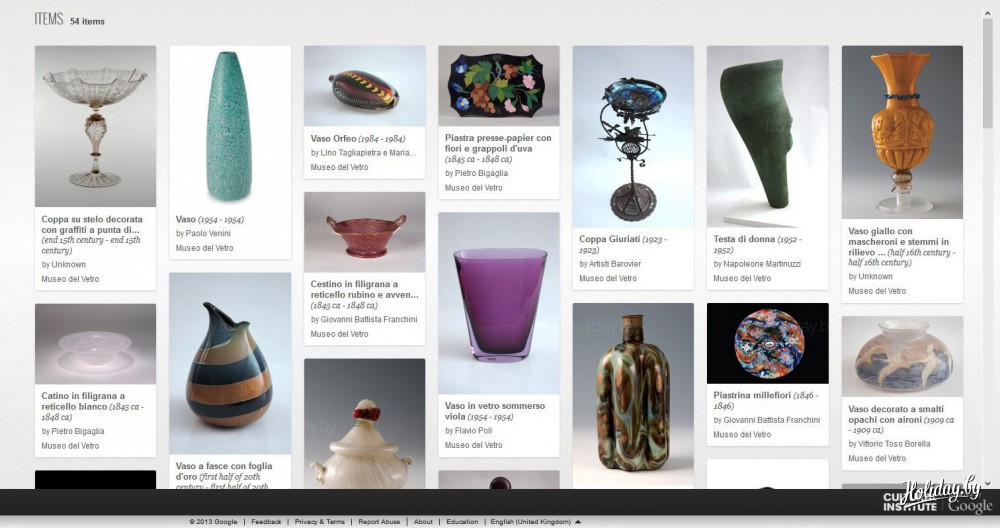
Task: Click the Report Abuse footer link
Action: tap(379, 522)
